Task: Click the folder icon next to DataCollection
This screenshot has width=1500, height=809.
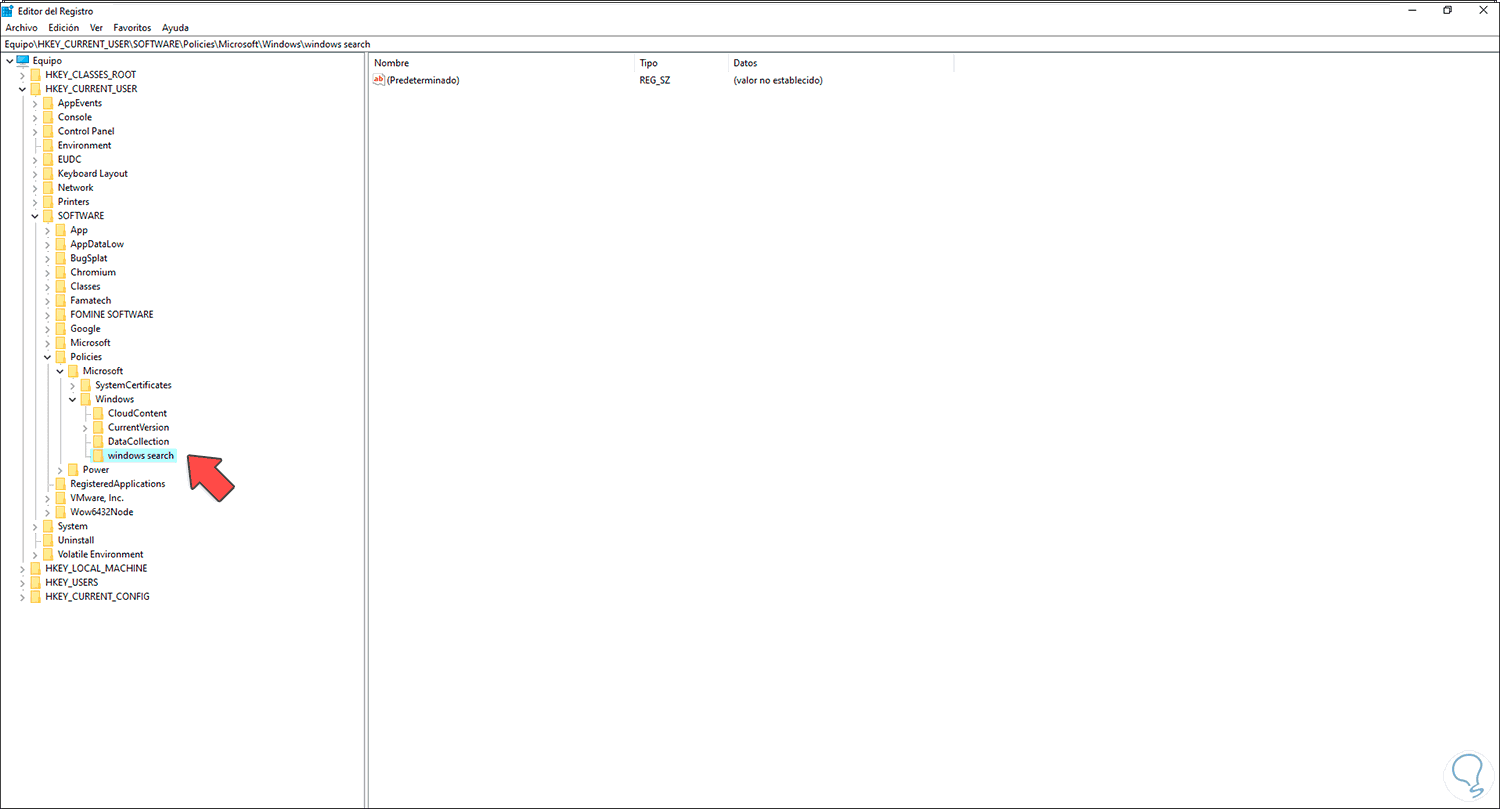Action: click(x=98, y=441)
